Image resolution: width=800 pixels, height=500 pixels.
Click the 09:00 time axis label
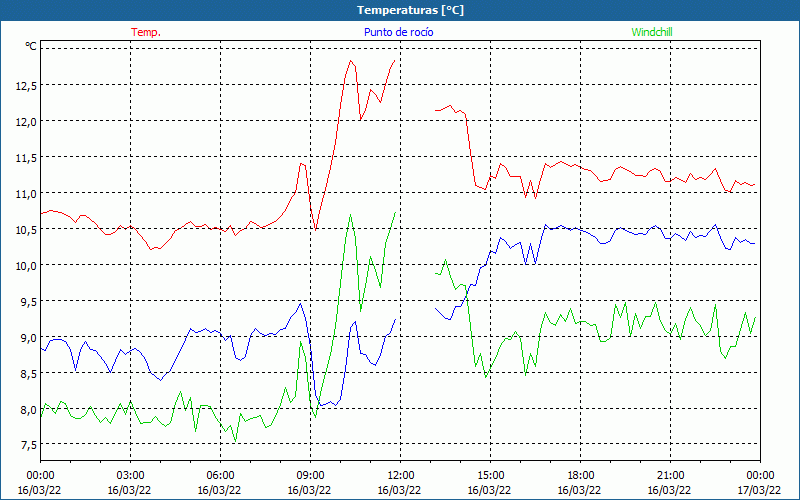[310, 476]
